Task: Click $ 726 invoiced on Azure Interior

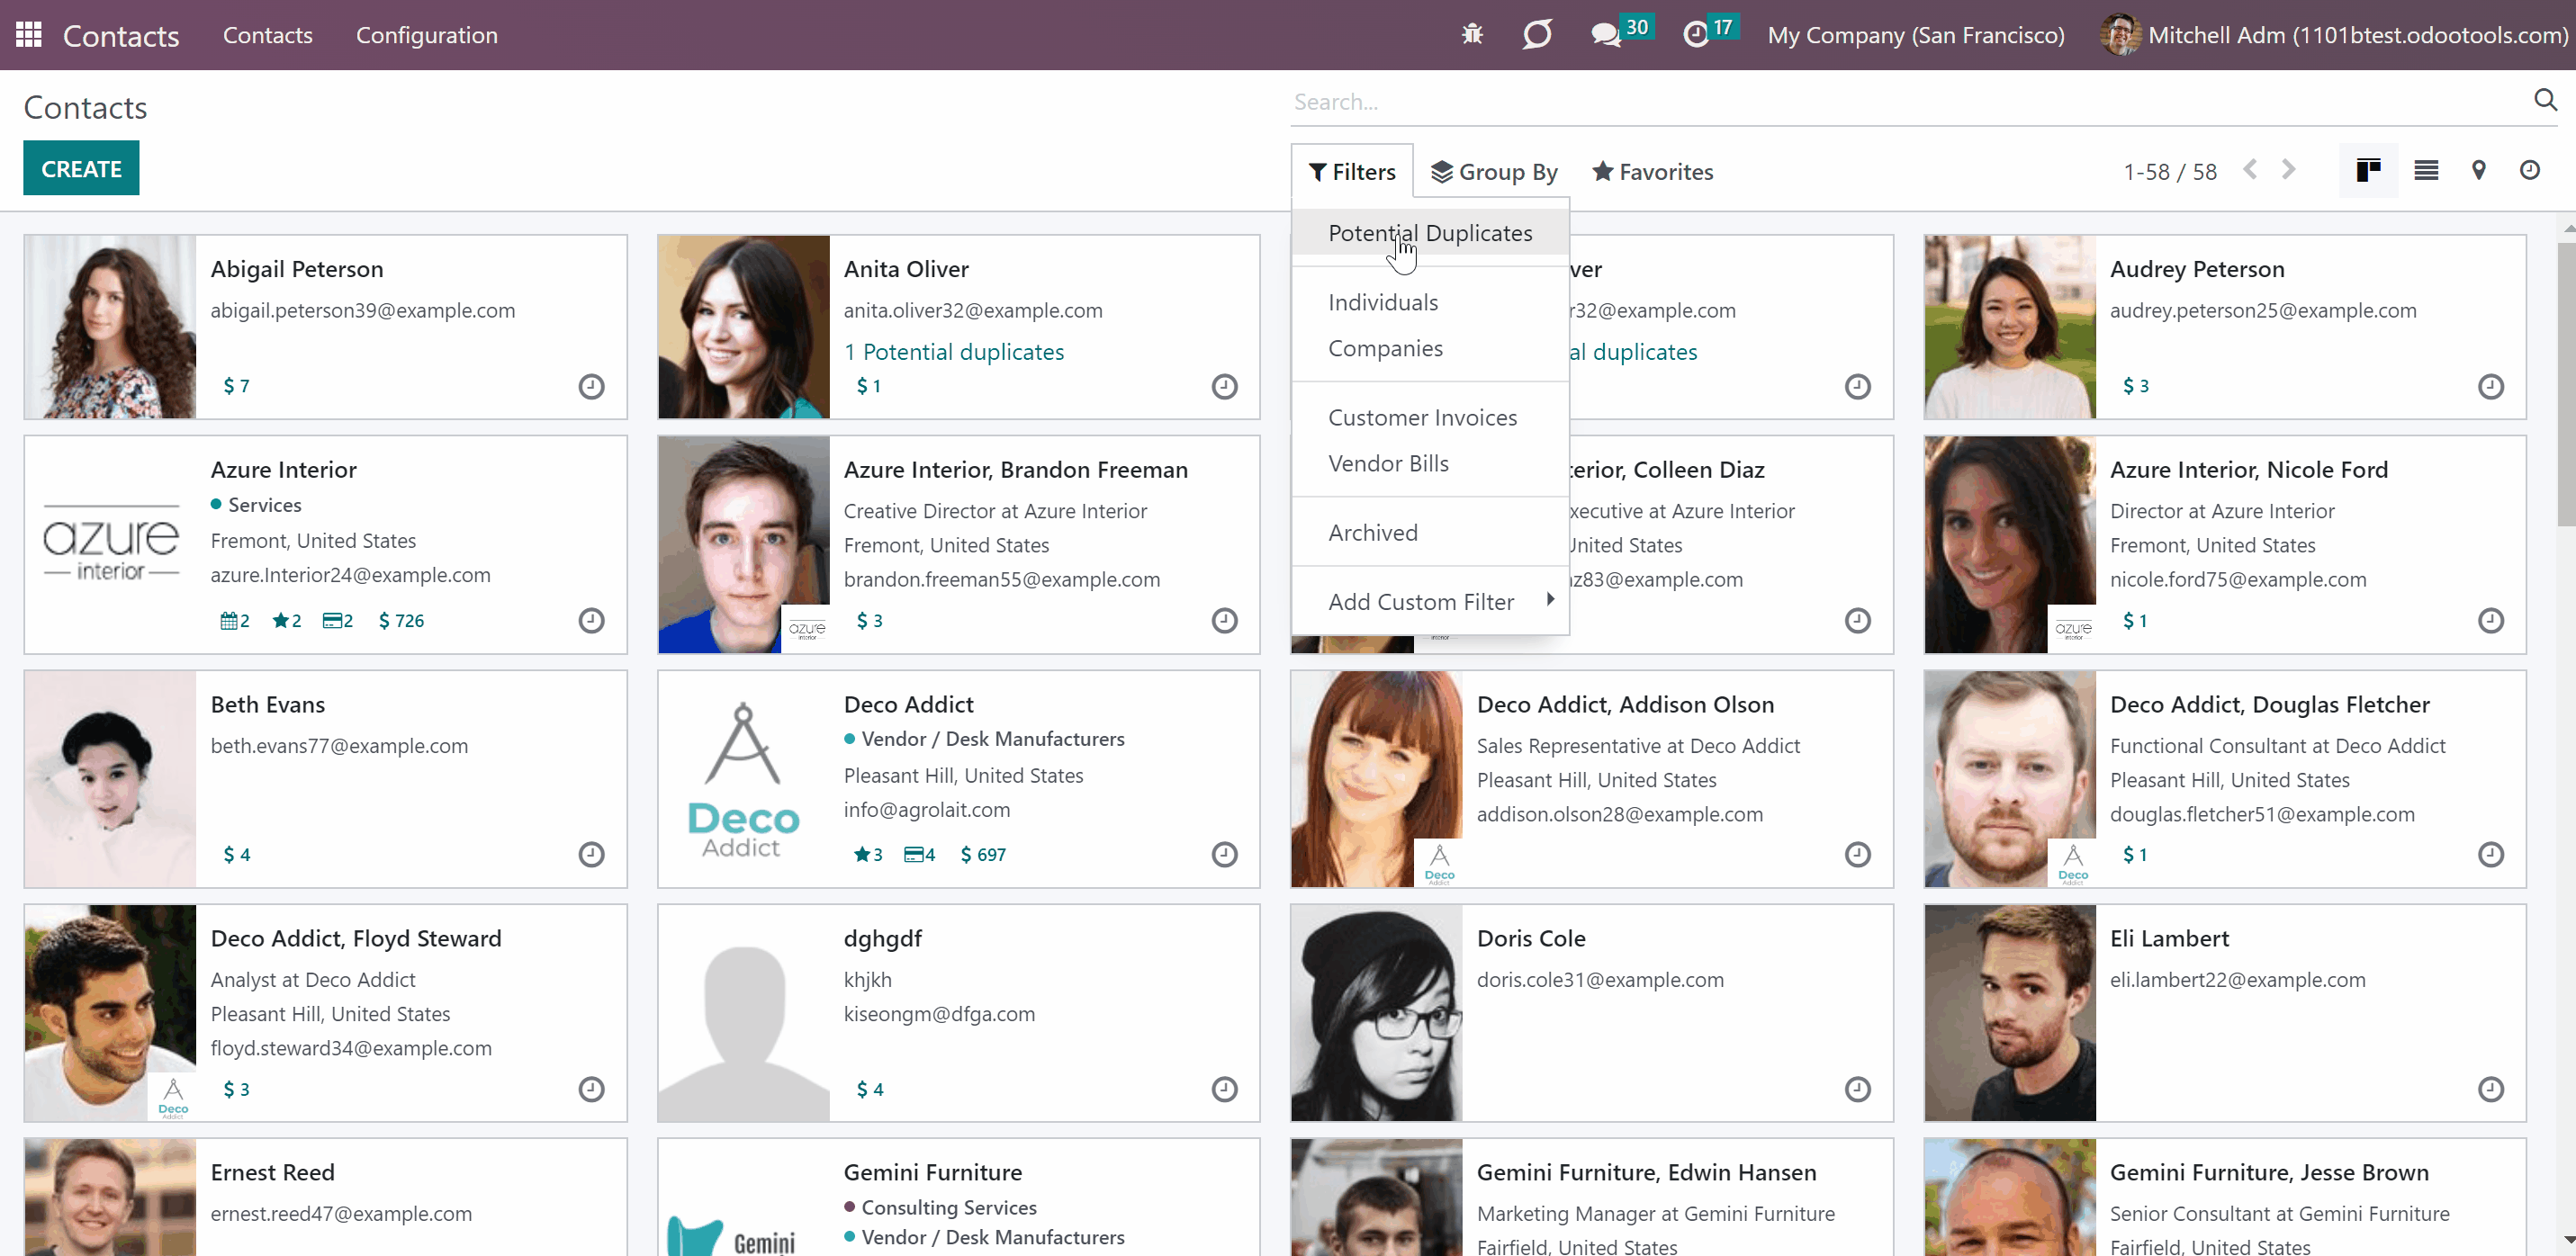Action: [x=401, y=621]
